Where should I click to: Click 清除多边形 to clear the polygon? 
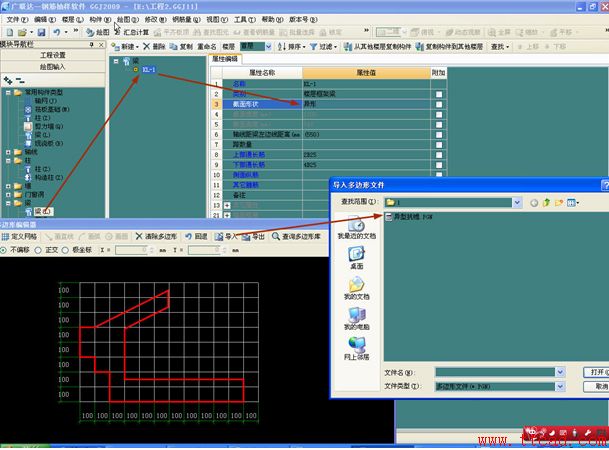click(157, 236)
